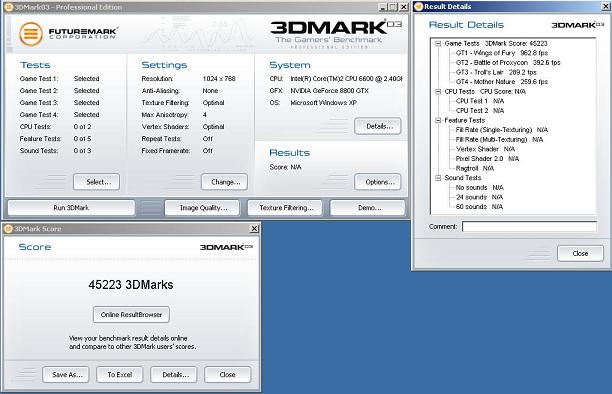Export score with To Excel button

[x=119, y=374]
